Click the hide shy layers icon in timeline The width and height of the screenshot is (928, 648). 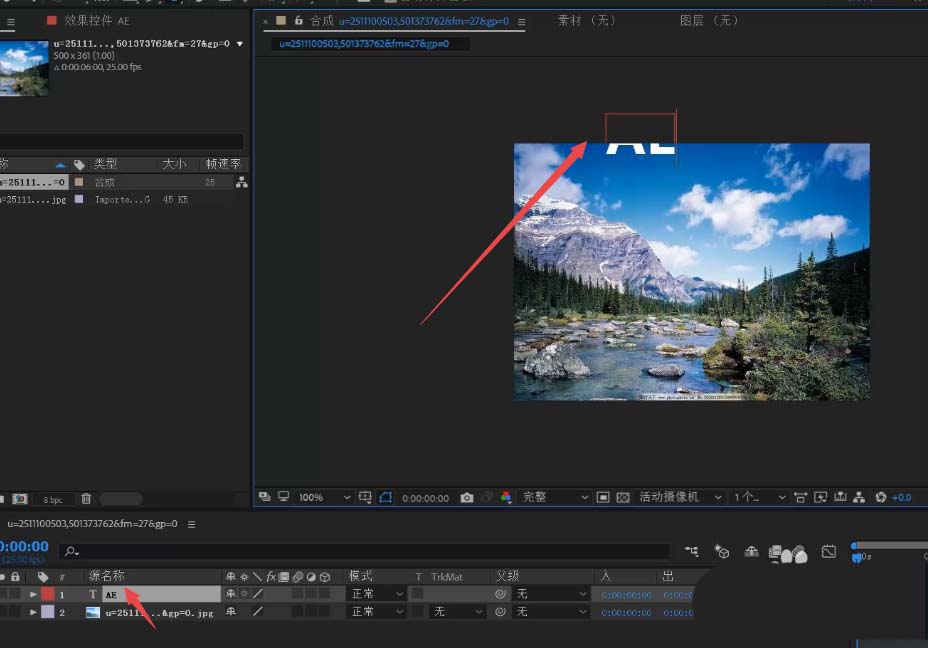click(x=751, y=552)
